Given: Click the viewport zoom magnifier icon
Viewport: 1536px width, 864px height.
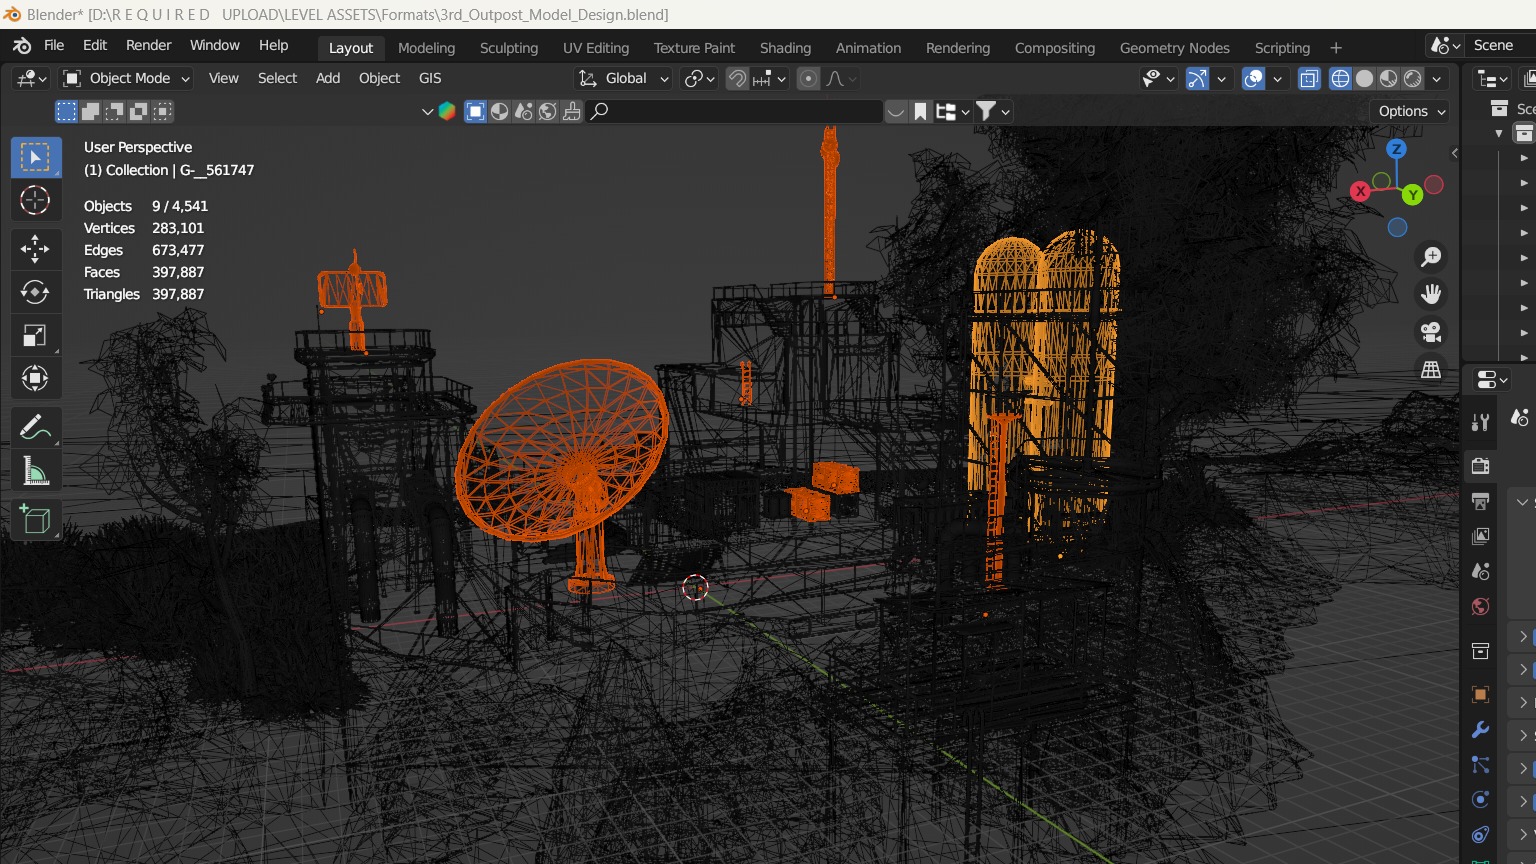Looking at the screenshot, I should click(x=1431, y=257).
